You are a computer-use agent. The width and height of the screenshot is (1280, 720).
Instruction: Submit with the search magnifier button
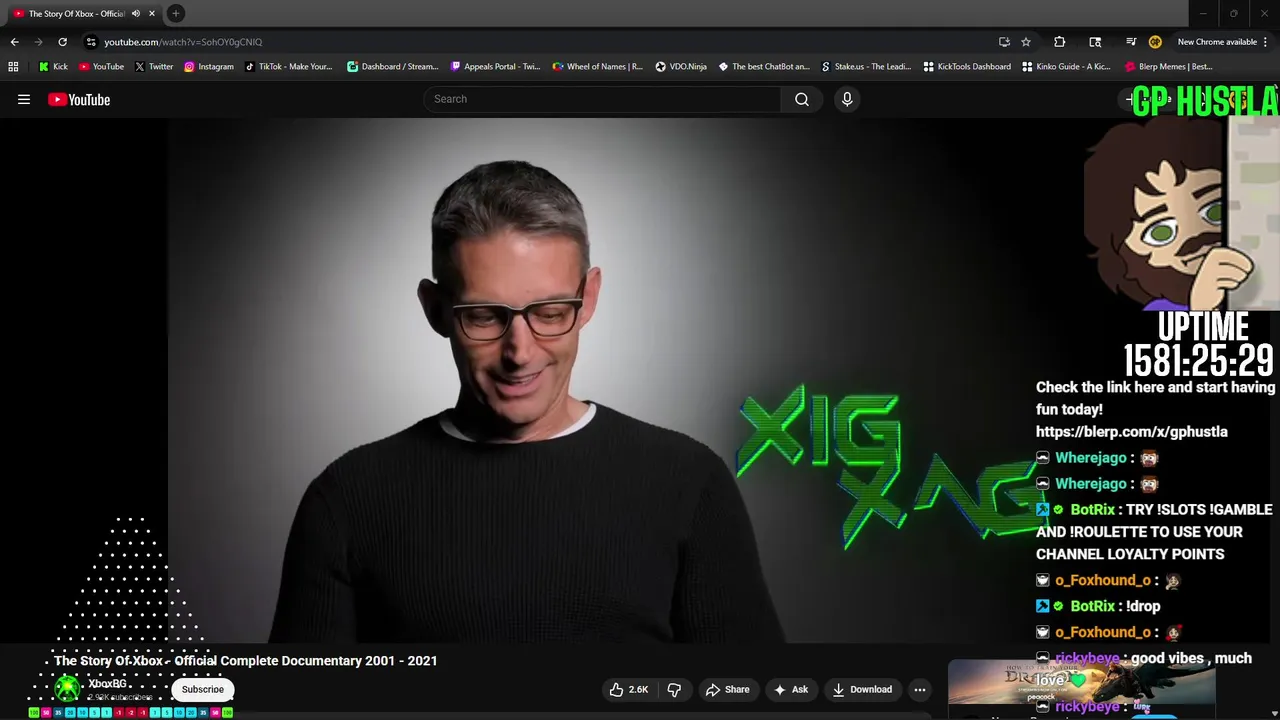click(x=802, y=99)
